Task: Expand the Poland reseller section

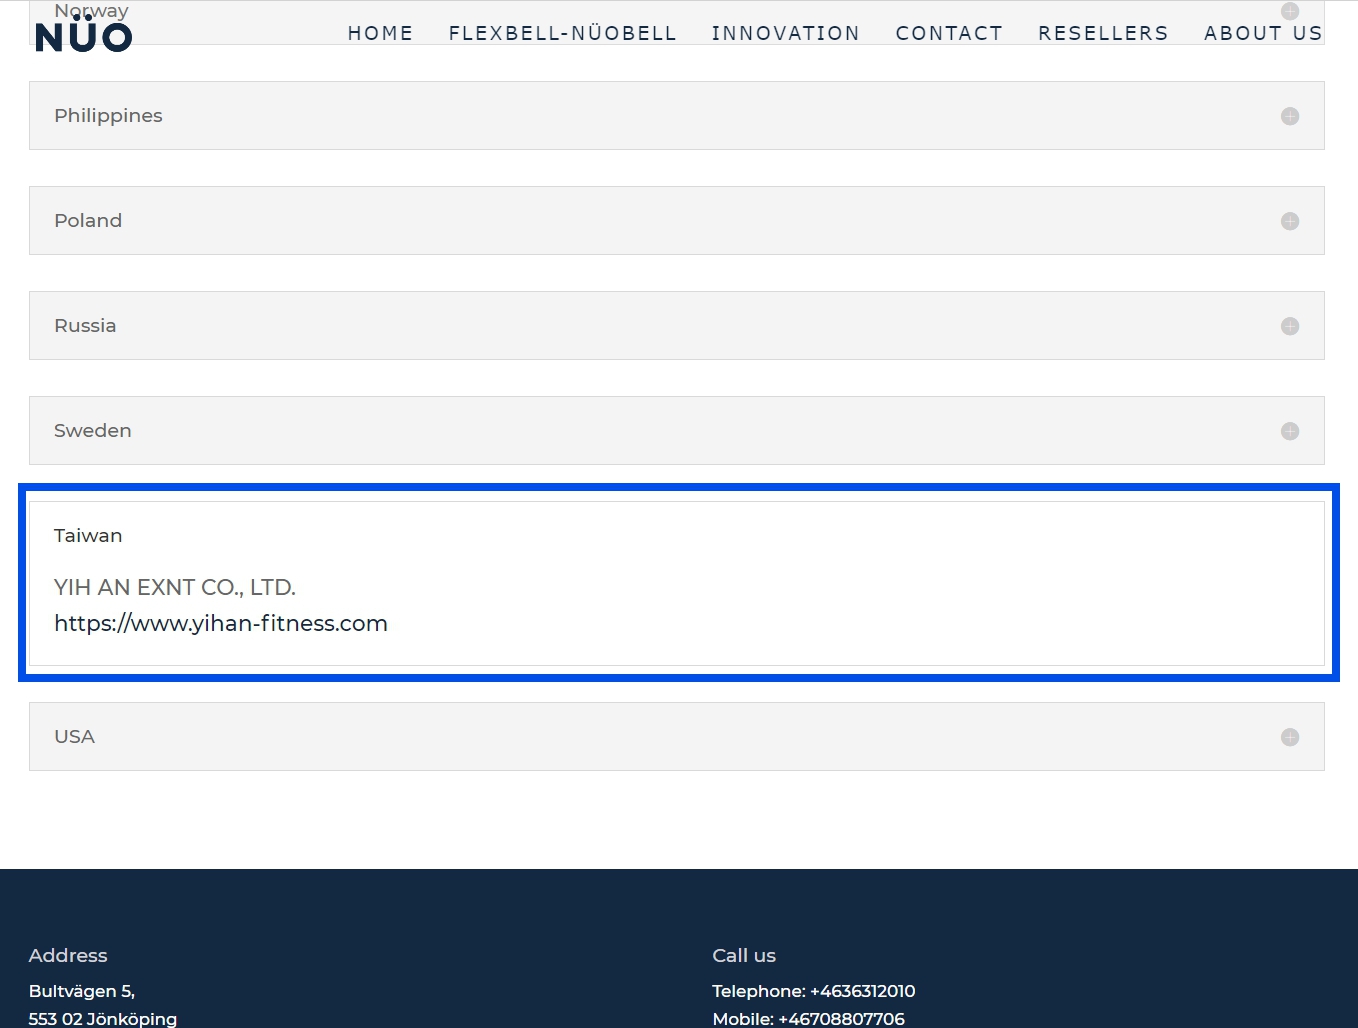Action: click(677, 221)
